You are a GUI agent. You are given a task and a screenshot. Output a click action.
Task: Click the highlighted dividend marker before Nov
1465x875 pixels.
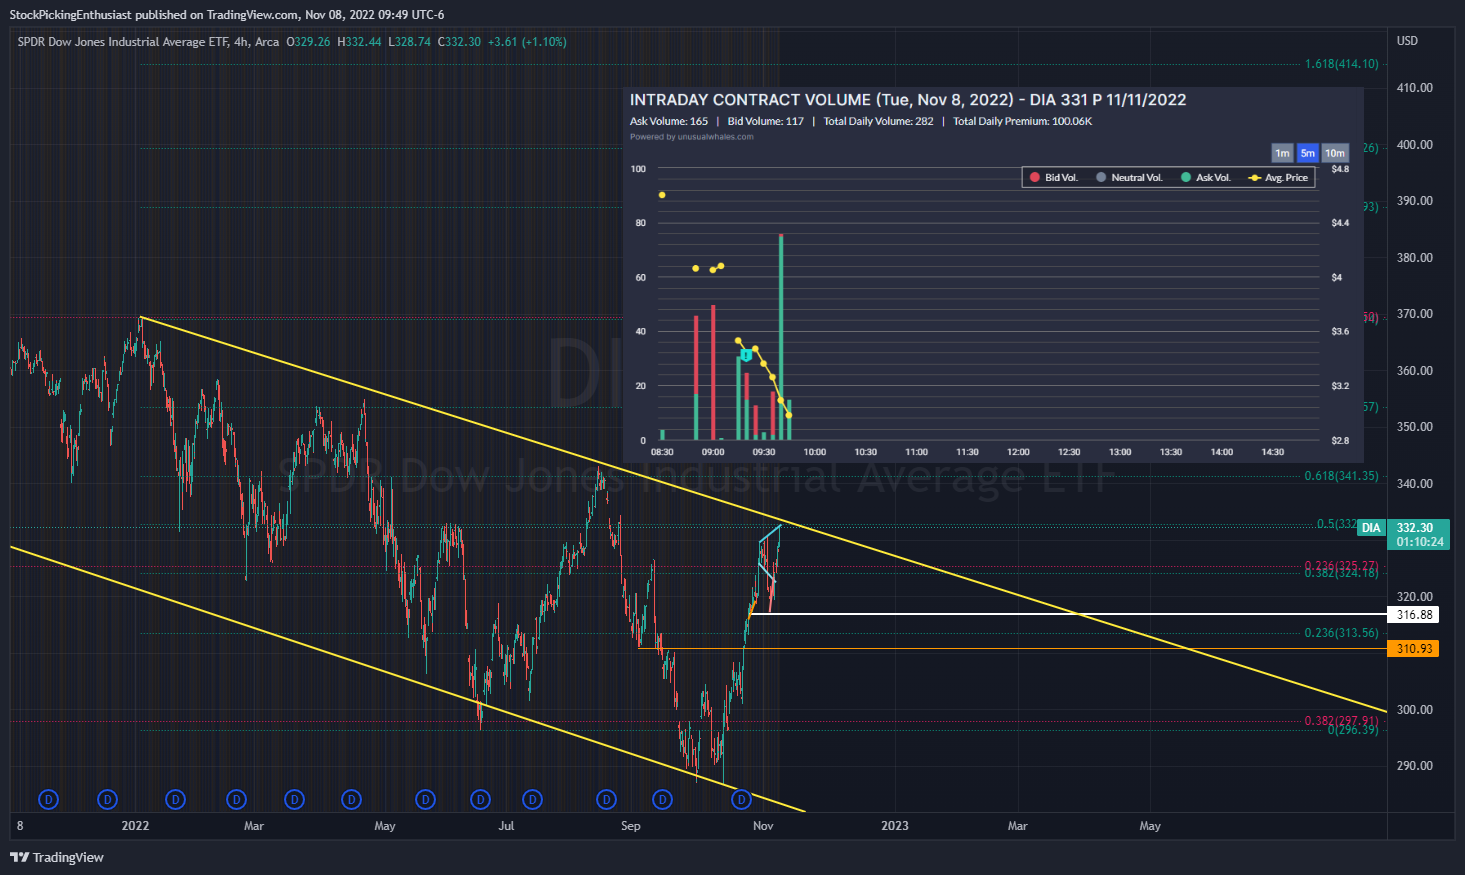pos(741,800)
